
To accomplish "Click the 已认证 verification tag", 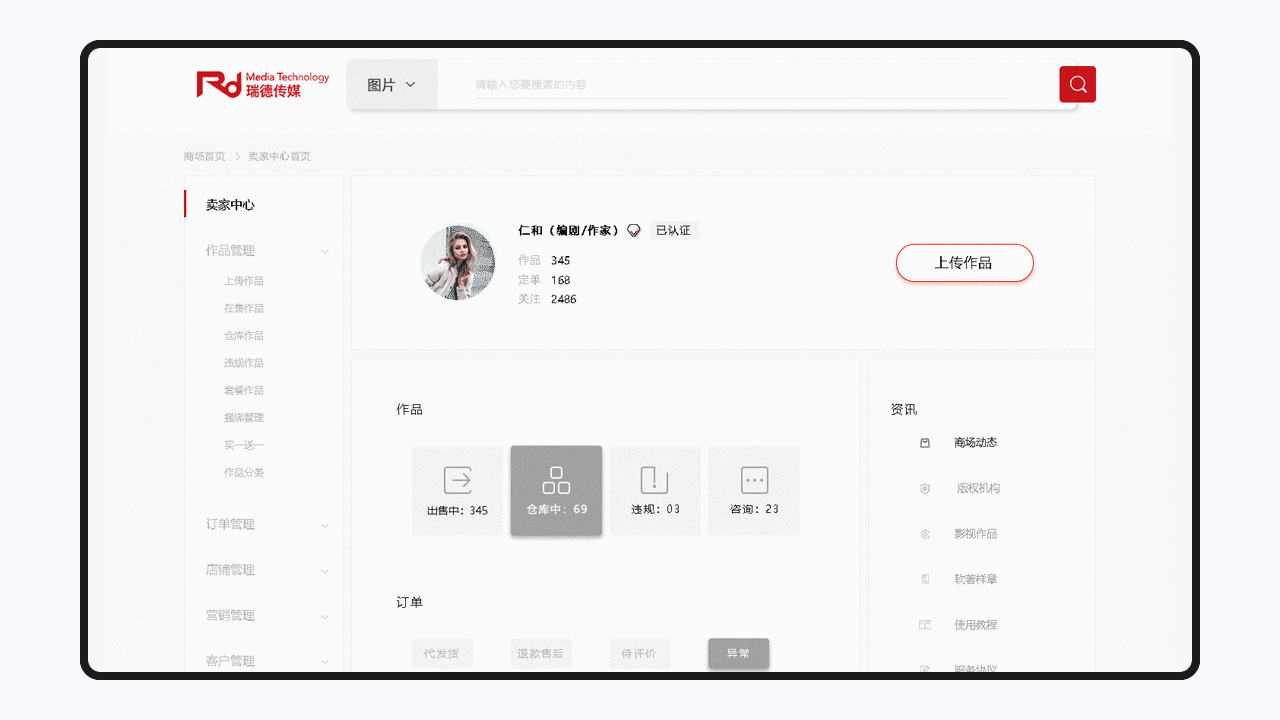I will tap(674, 231).
